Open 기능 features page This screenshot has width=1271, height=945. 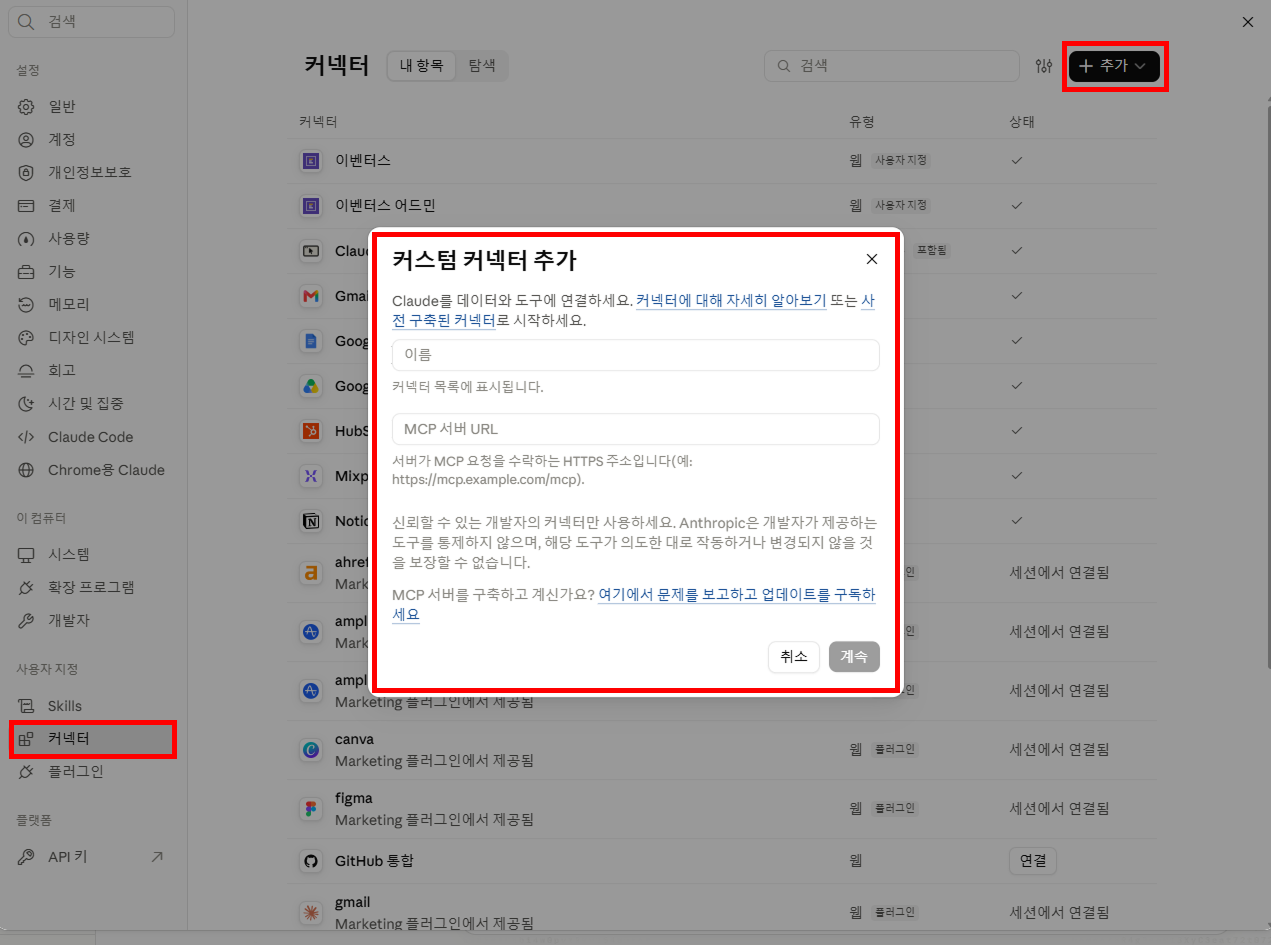coord(92,271)
